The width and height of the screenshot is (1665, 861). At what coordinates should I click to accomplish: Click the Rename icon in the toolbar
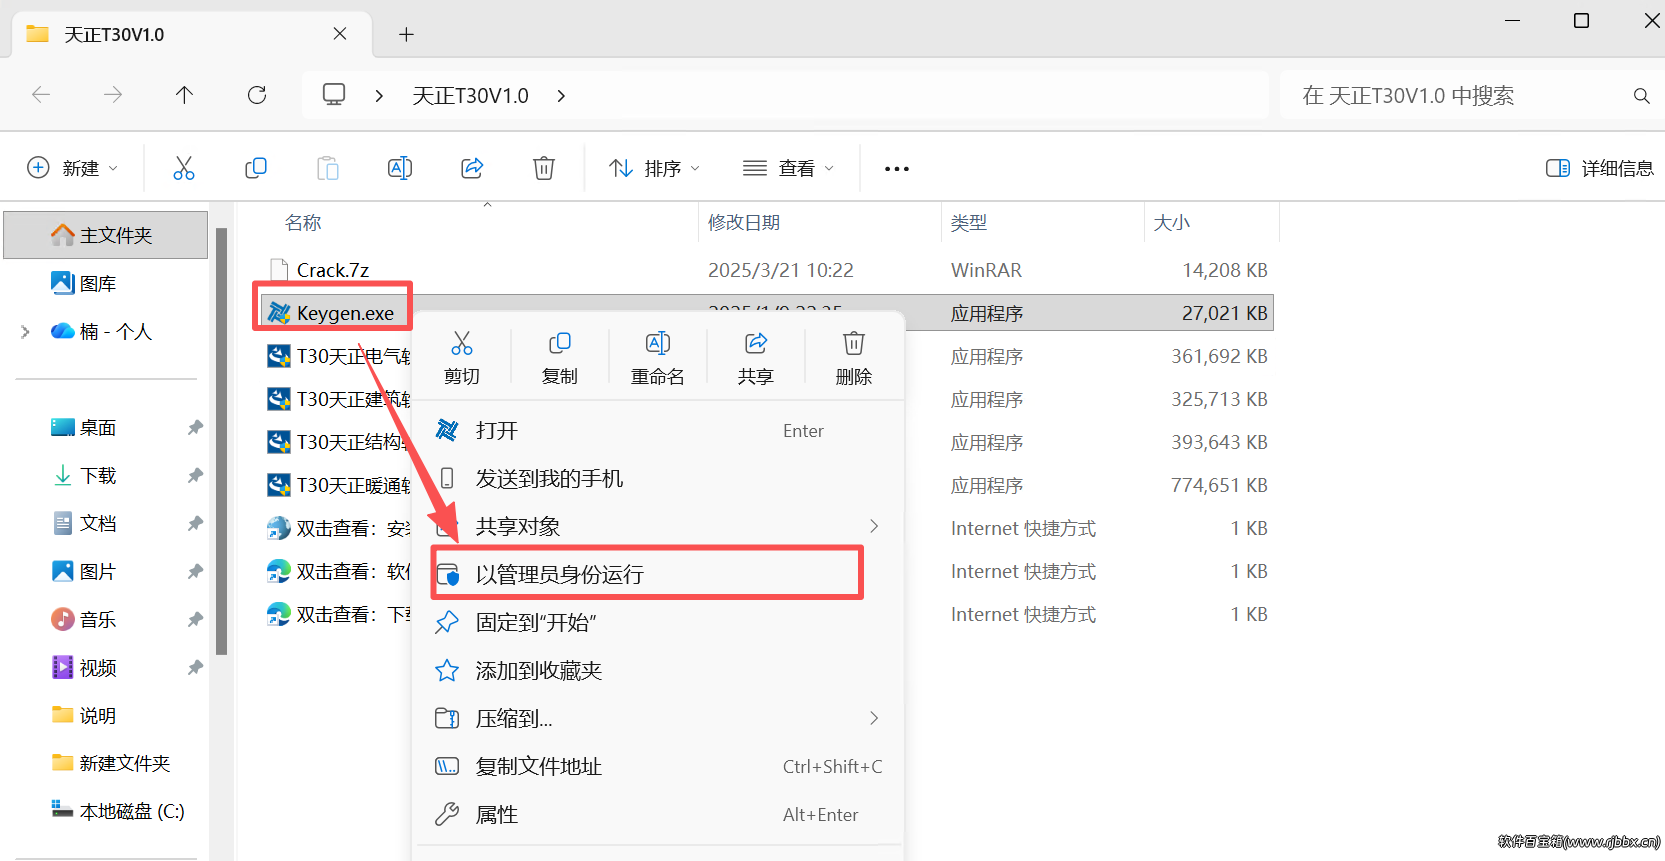point(400,168)
